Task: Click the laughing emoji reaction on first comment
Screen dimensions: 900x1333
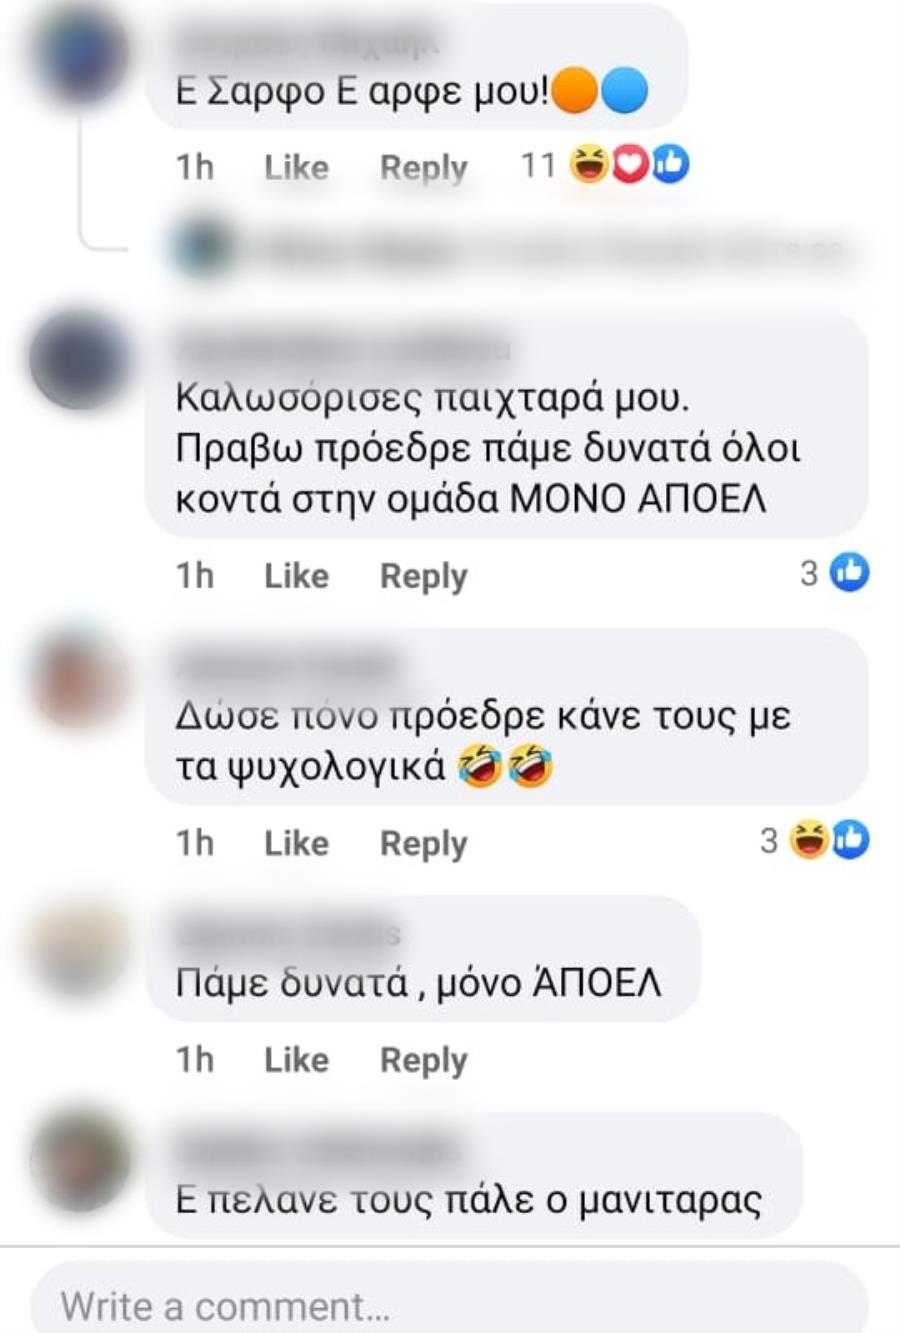Action: pyautogui.click(x=589, y=165)
